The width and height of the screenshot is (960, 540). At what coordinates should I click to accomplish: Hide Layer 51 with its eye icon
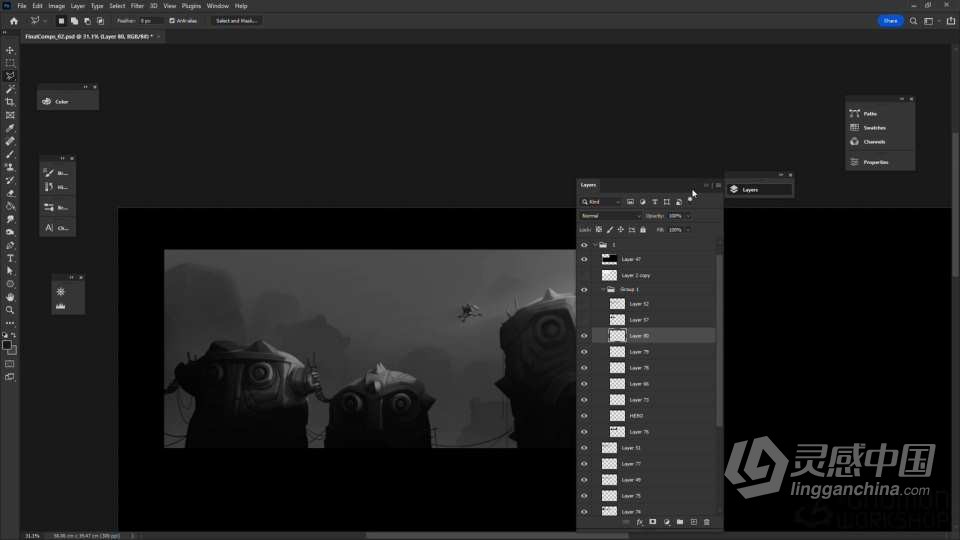point(584,448)
